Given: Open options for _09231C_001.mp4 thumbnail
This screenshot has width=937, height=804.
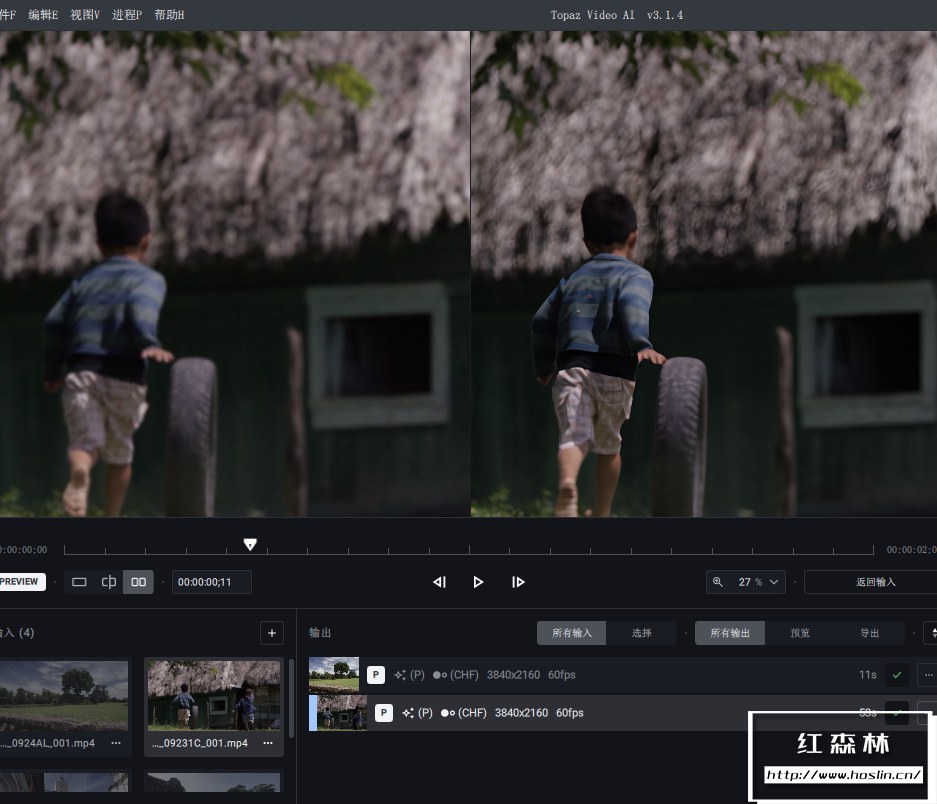Looking at the screenshot, I should point(268,743).
